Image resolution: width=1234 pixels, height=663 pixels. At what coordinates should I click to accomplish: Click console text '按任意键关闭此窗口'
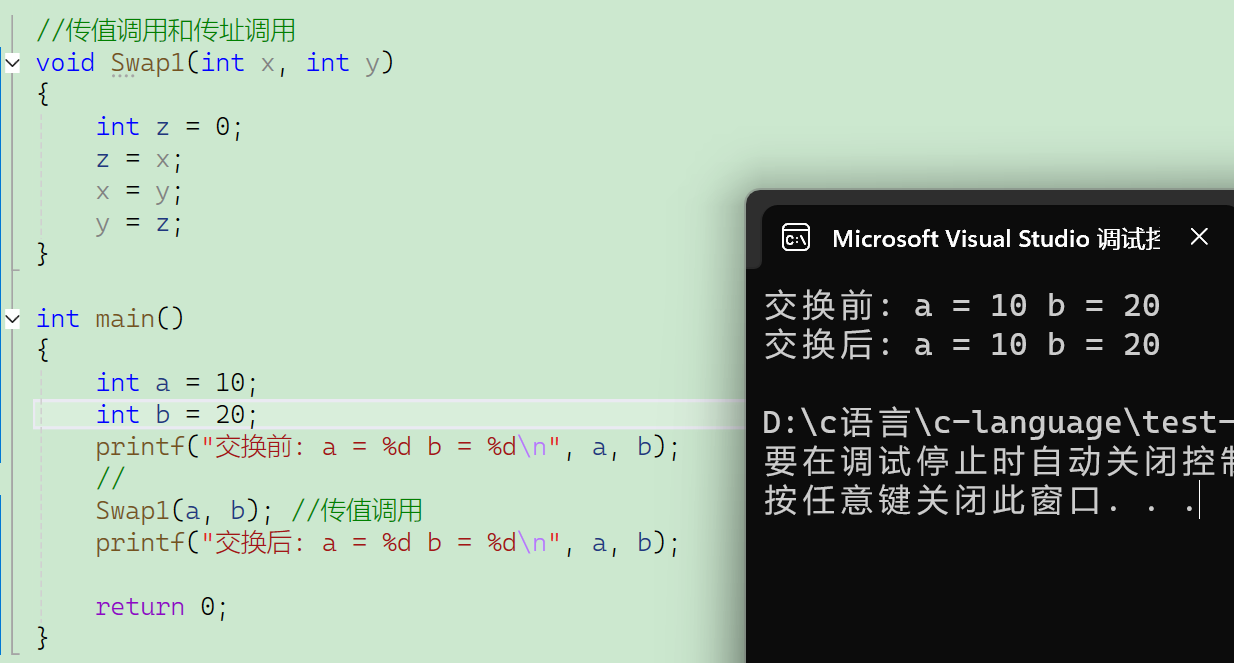pyautogui.click(x=932, y=501)
